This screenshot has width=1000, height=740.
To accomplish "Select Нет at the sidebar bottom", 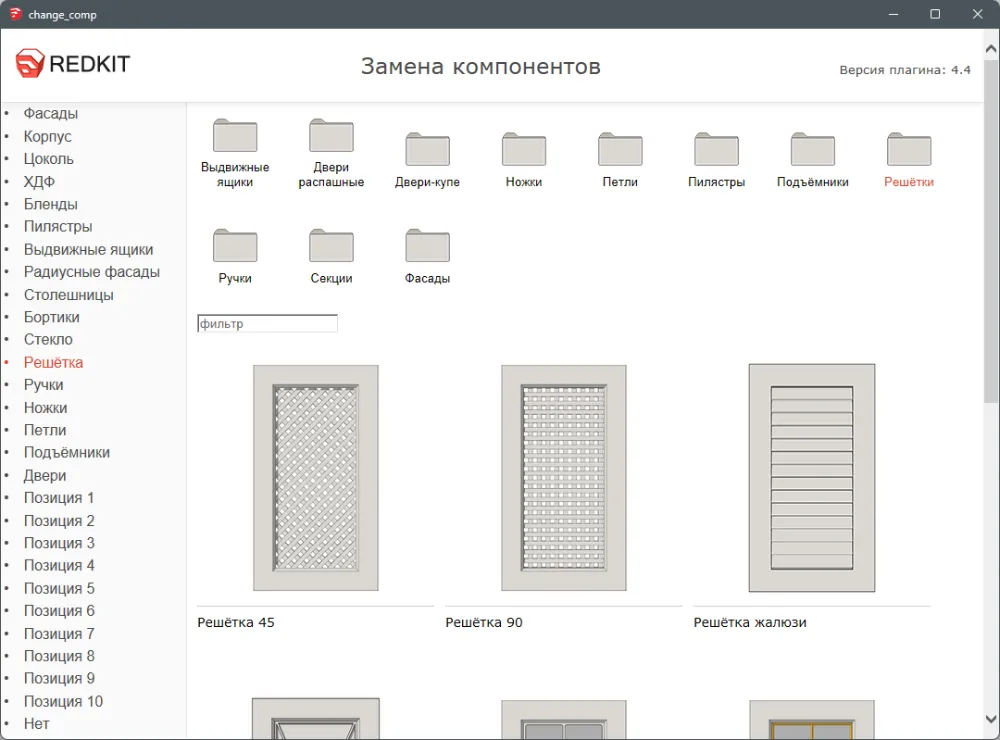I will [x=37, y=724].
